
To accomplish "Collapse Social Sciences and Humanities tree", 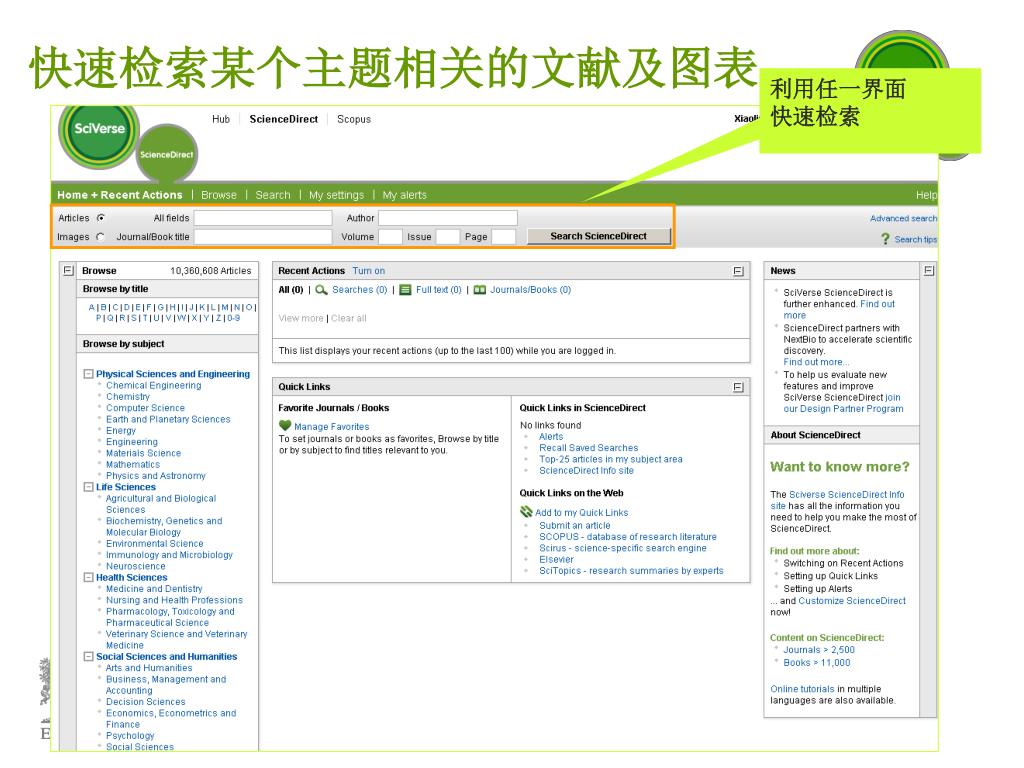I will (x=88, y=656).
